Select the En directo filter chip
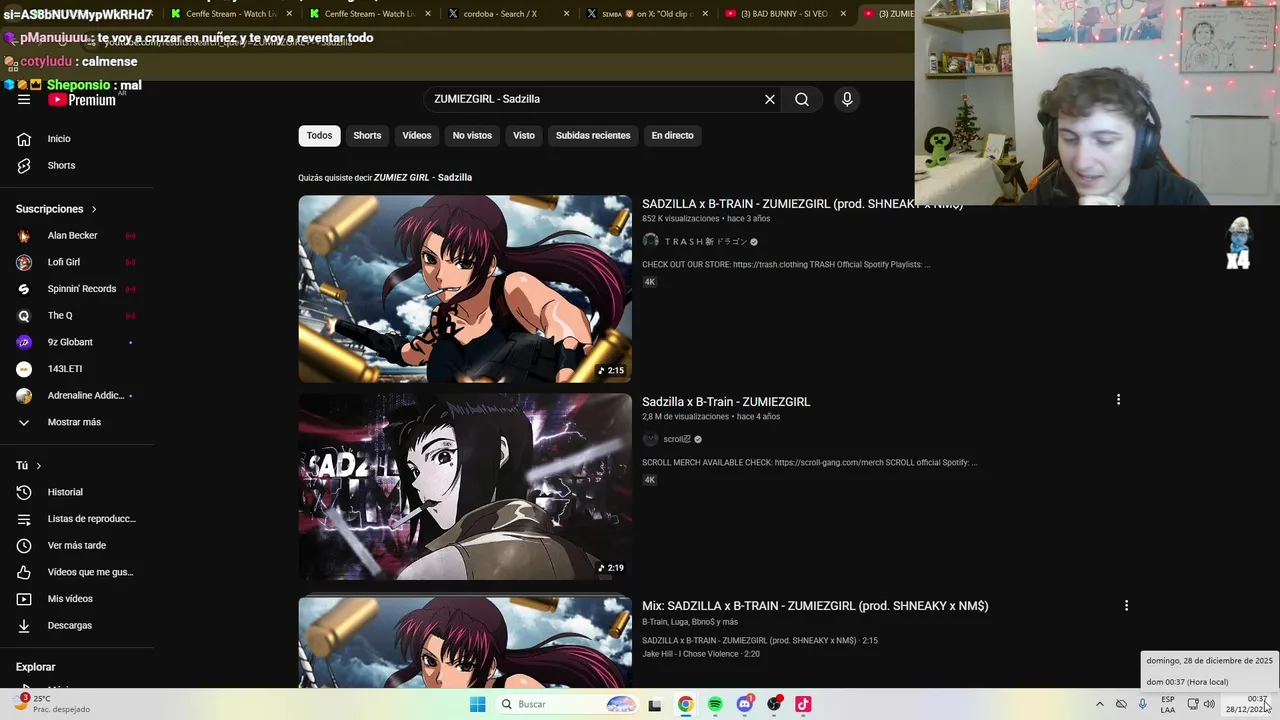 tap(672, 135)
